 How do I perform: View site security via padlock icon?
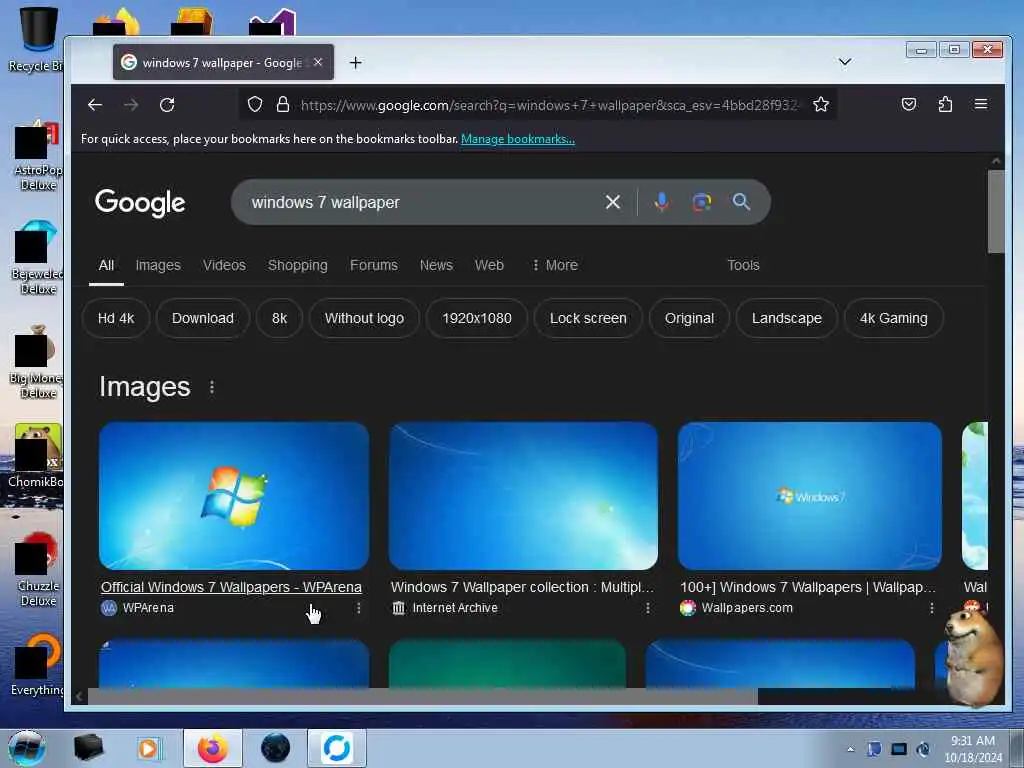[283, 104]
